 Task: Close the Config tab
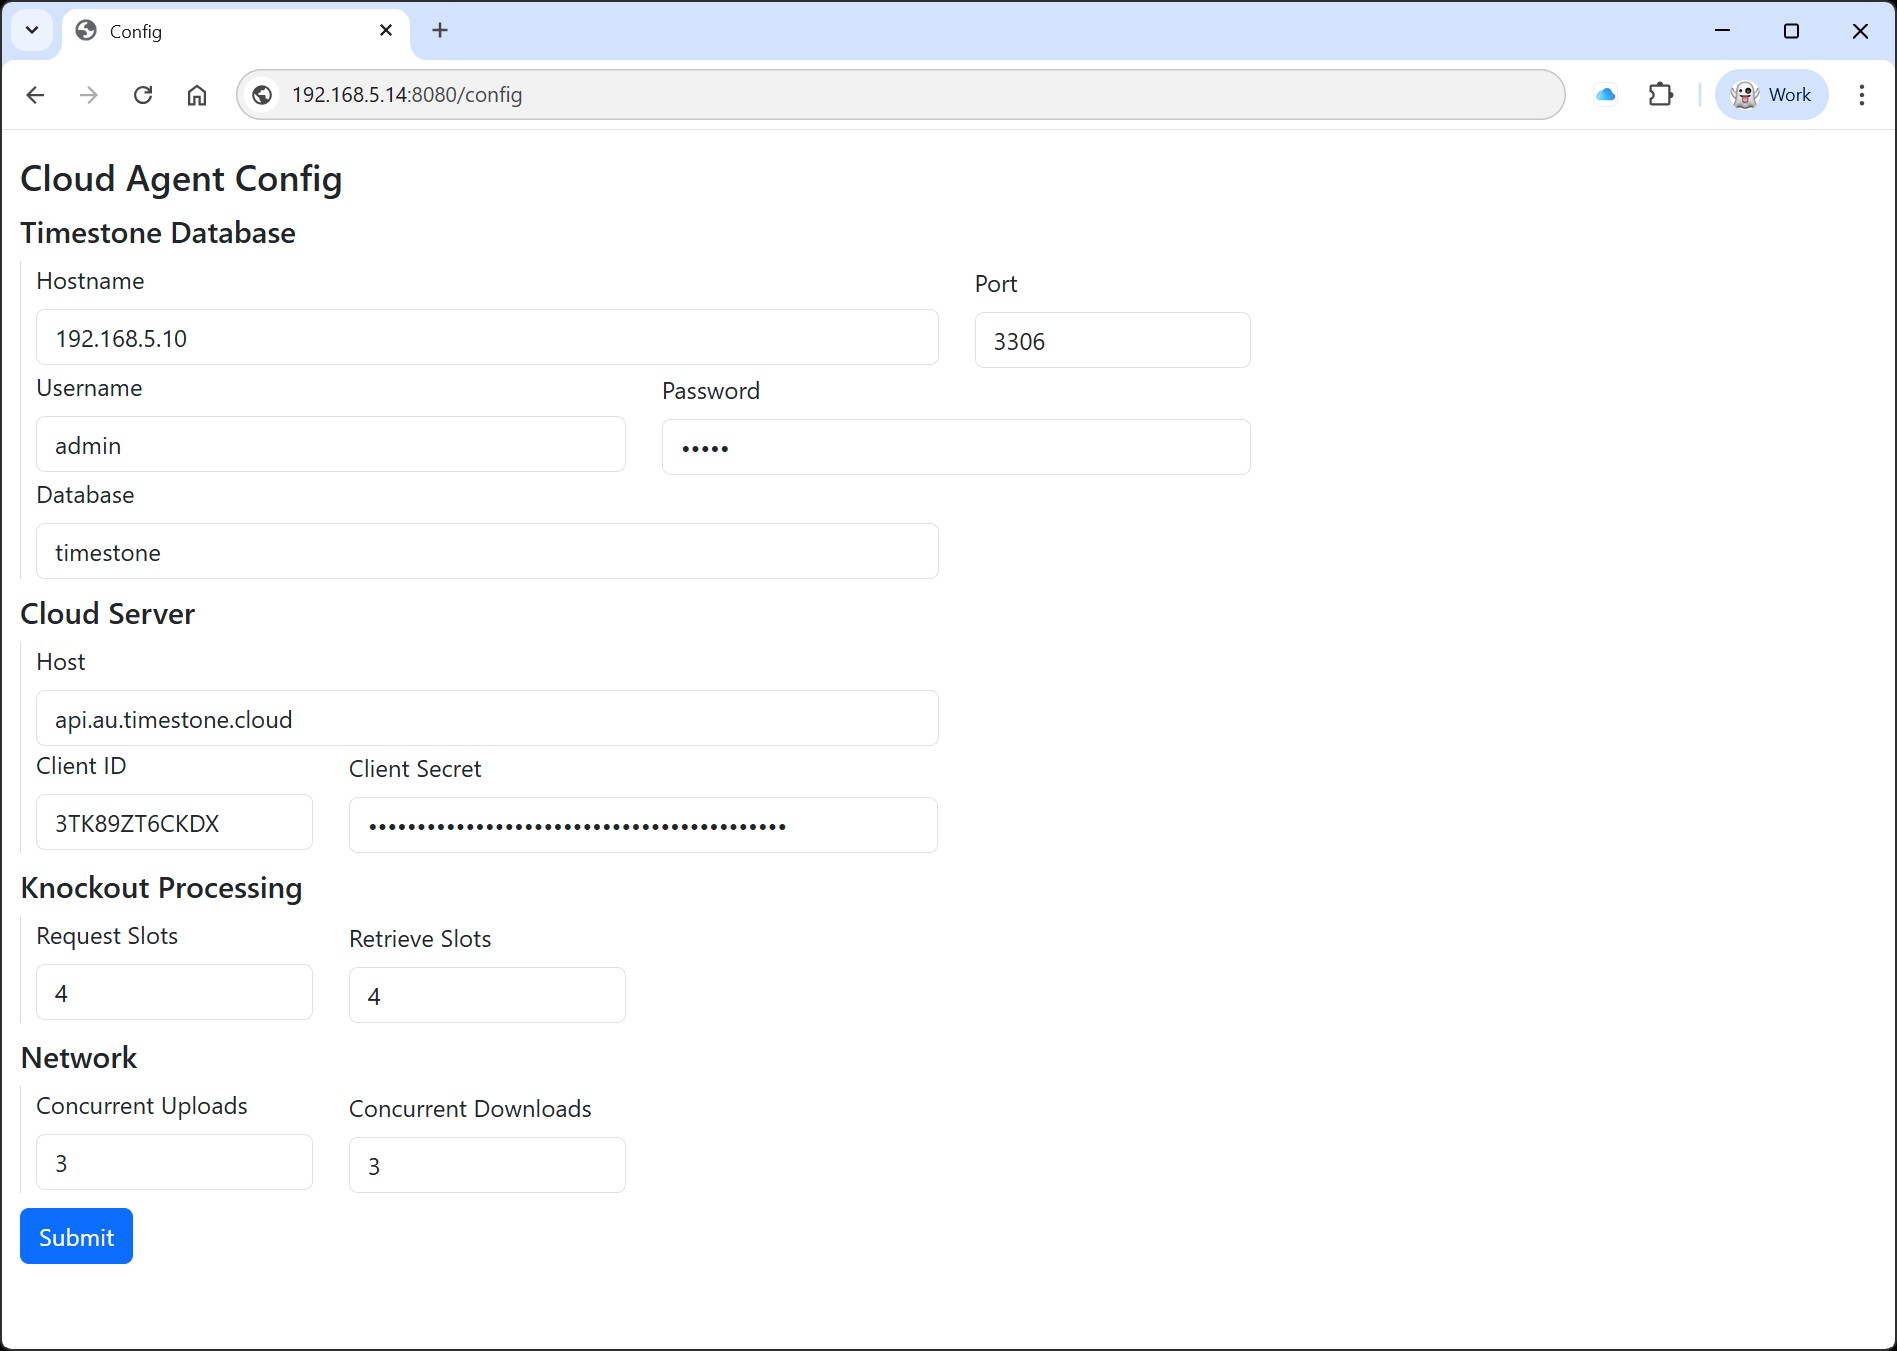[x=386, y=31]
